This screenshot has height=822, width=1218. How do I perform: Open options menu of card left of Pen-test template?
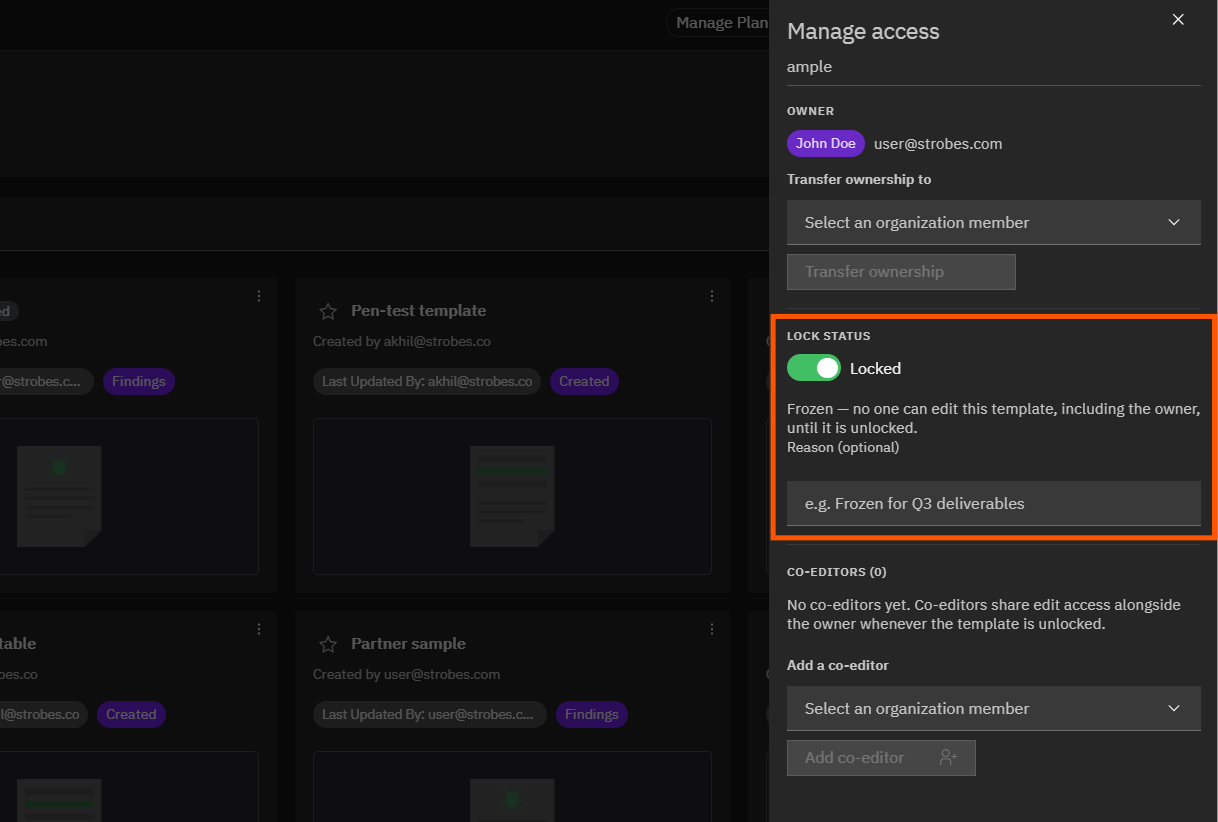click(259, 296)
